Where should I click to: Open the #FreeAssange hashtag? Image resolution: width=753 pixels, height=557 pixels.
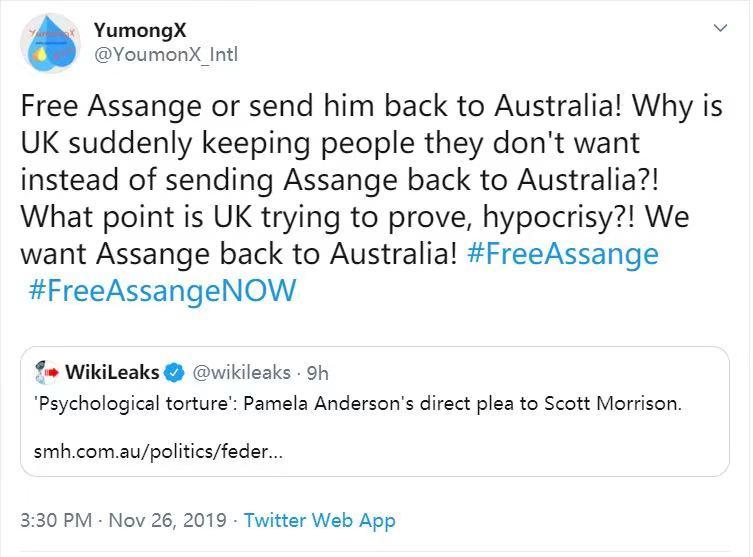point(562,254)
